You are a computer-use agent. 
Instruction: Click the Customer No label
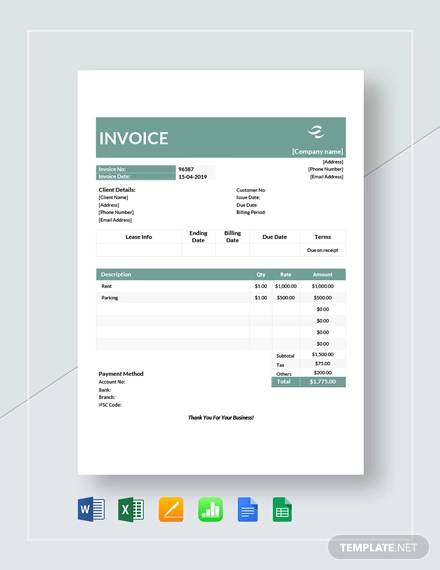pos(251,190)
